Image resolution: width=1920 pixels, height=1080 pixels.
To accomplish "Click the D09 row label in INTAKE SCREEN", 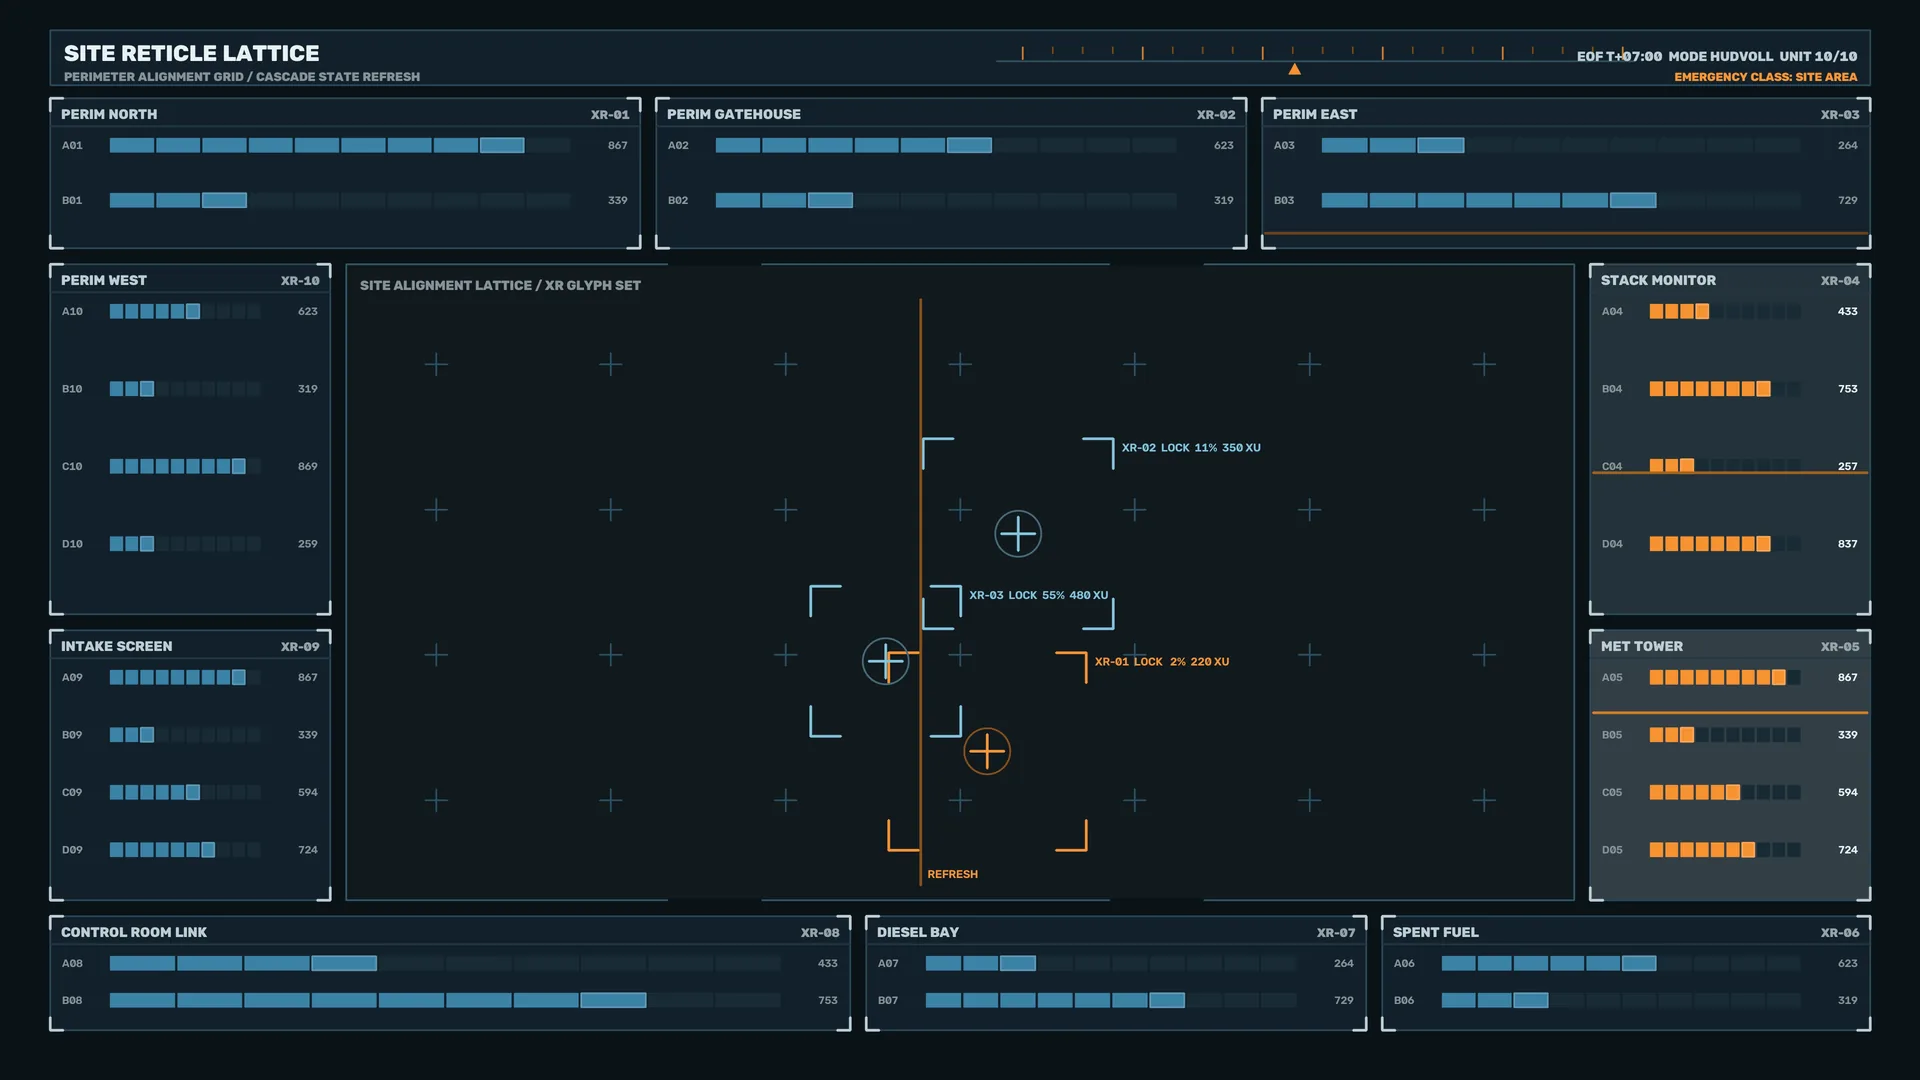I will 72,850.
